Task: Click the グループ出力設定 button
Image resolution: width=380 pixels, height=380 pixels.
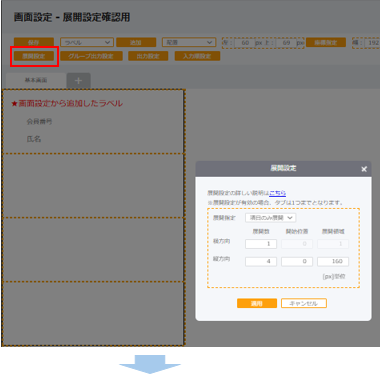Action: [x=91, y=56]
